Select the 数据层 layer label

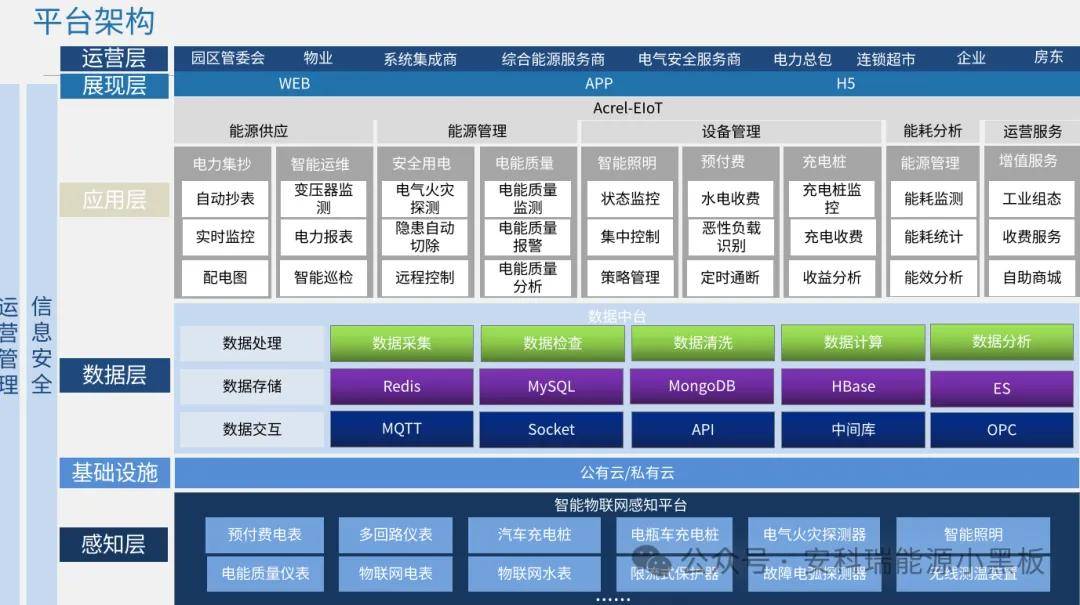click(x=114, y=375)
